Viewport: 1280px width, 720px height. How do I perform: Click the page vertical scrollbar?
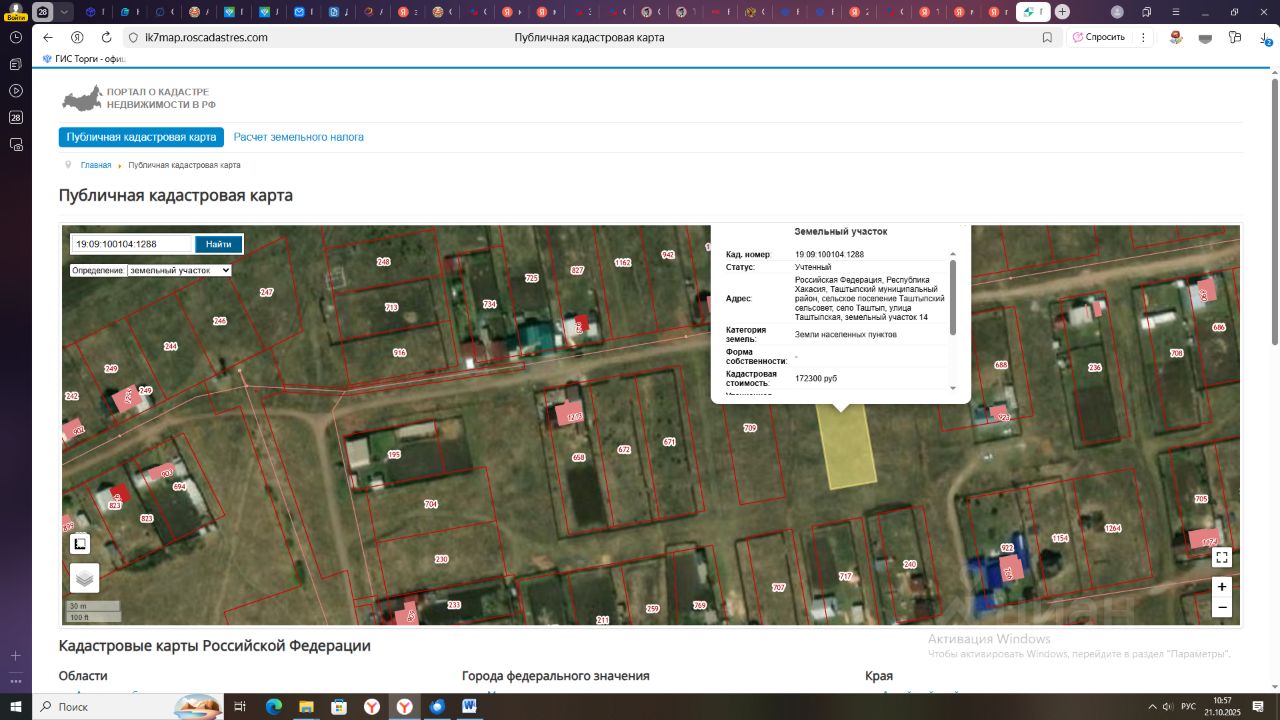(x=1274, y=210)
